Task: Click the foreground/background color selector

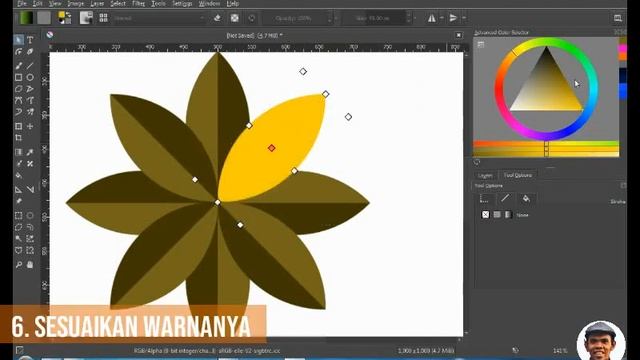Action: pyautogui.click(x=64, y=18)
